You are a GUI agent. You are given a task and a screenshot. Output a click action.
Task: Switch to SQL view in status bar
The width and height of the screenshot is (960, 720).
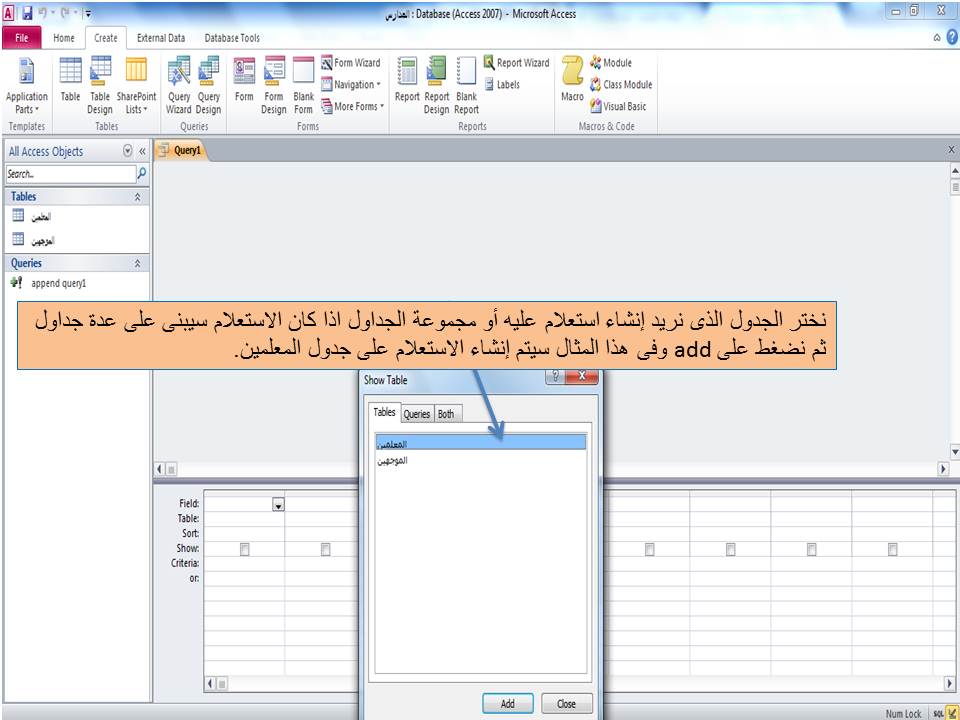tap(938, 714)
